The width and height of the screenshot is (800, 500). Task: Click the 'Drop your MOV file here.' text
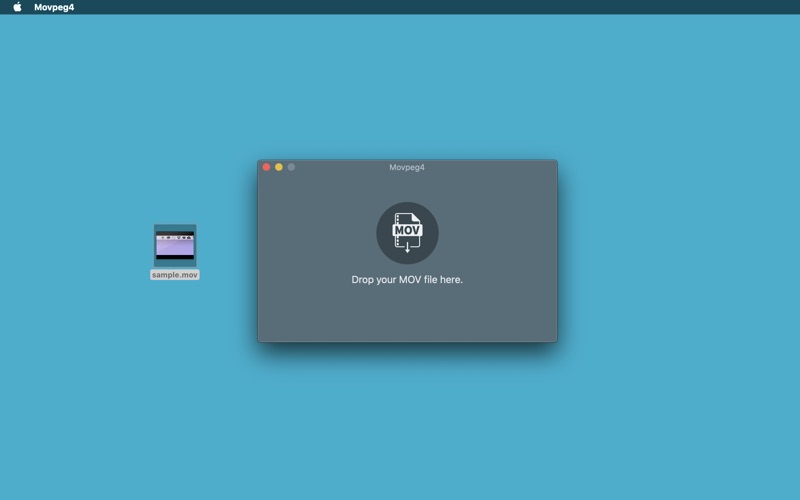pos(407,280)
